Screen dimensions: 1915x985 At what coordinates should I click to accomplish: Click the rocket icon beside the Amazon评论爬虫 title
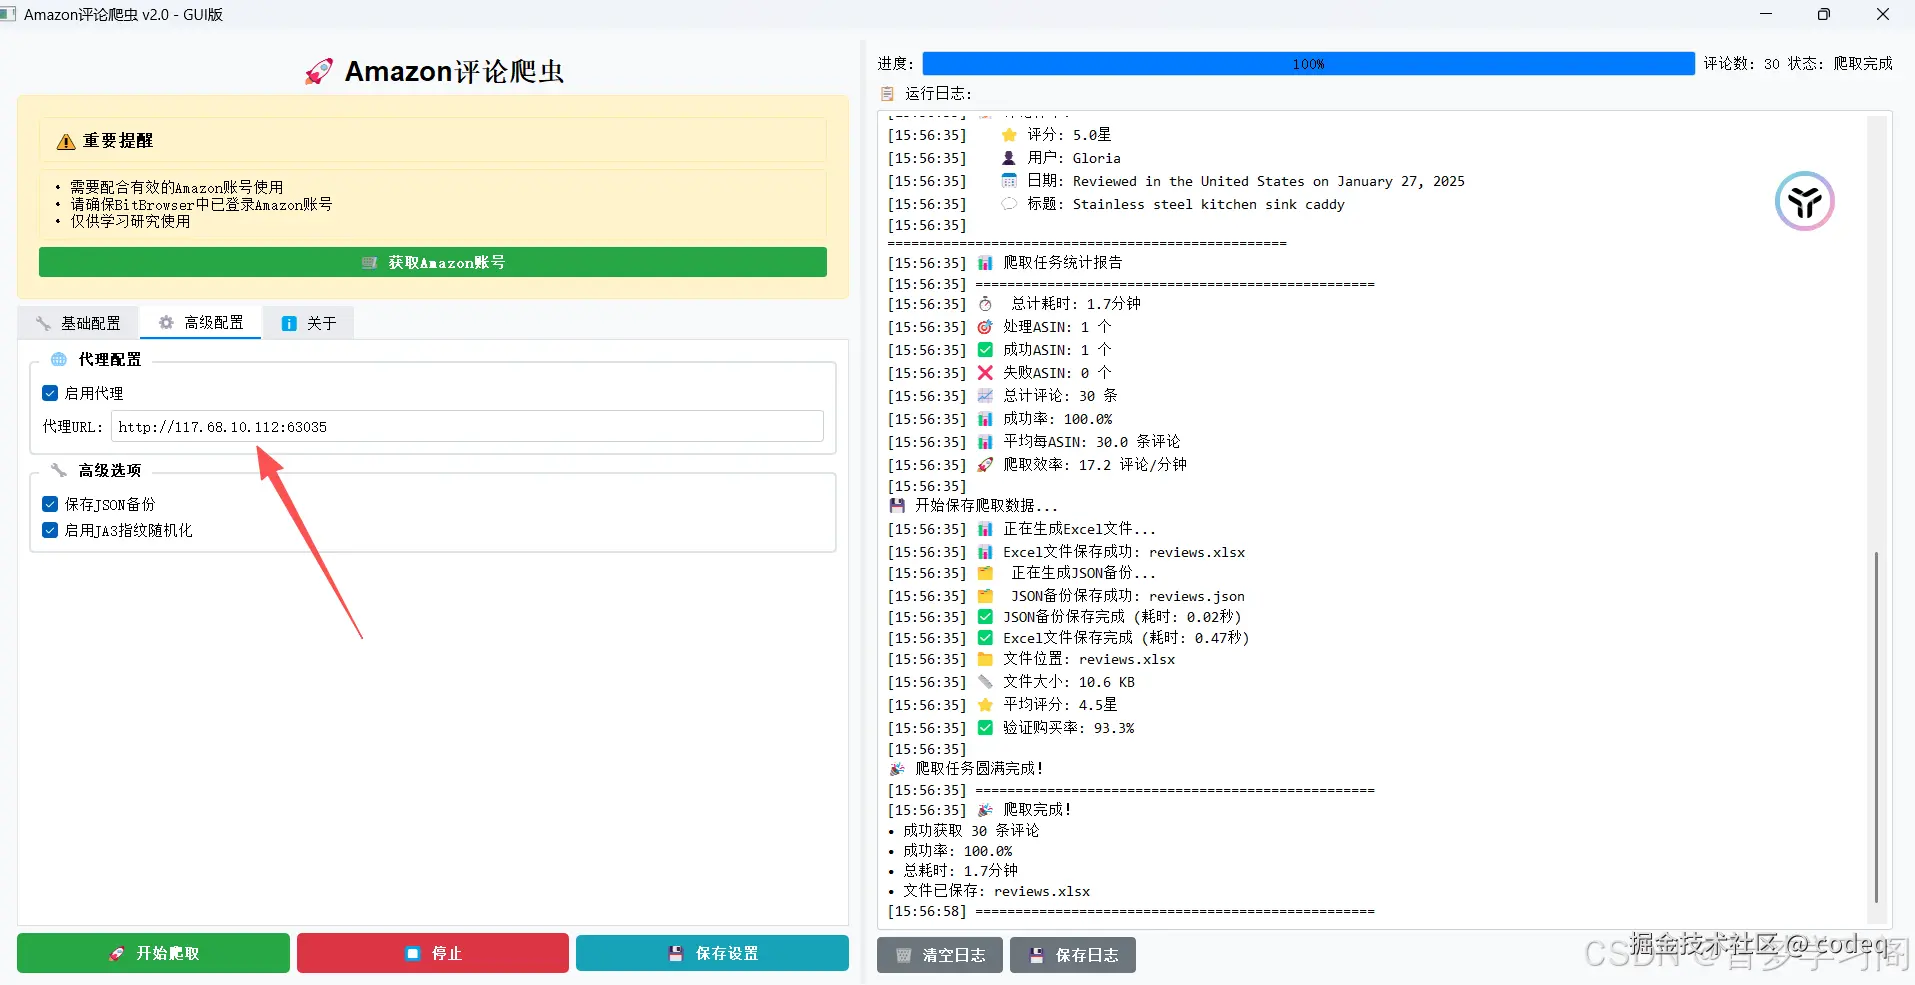pos(319,72)
